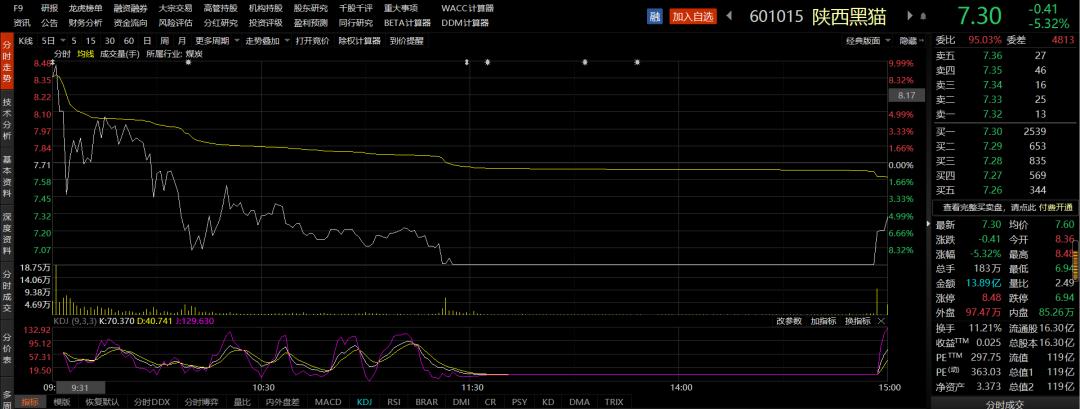Close the KDJ indicator panel
The width and height of the screenshot is (1080, 409).
click(x=881, y=321)
